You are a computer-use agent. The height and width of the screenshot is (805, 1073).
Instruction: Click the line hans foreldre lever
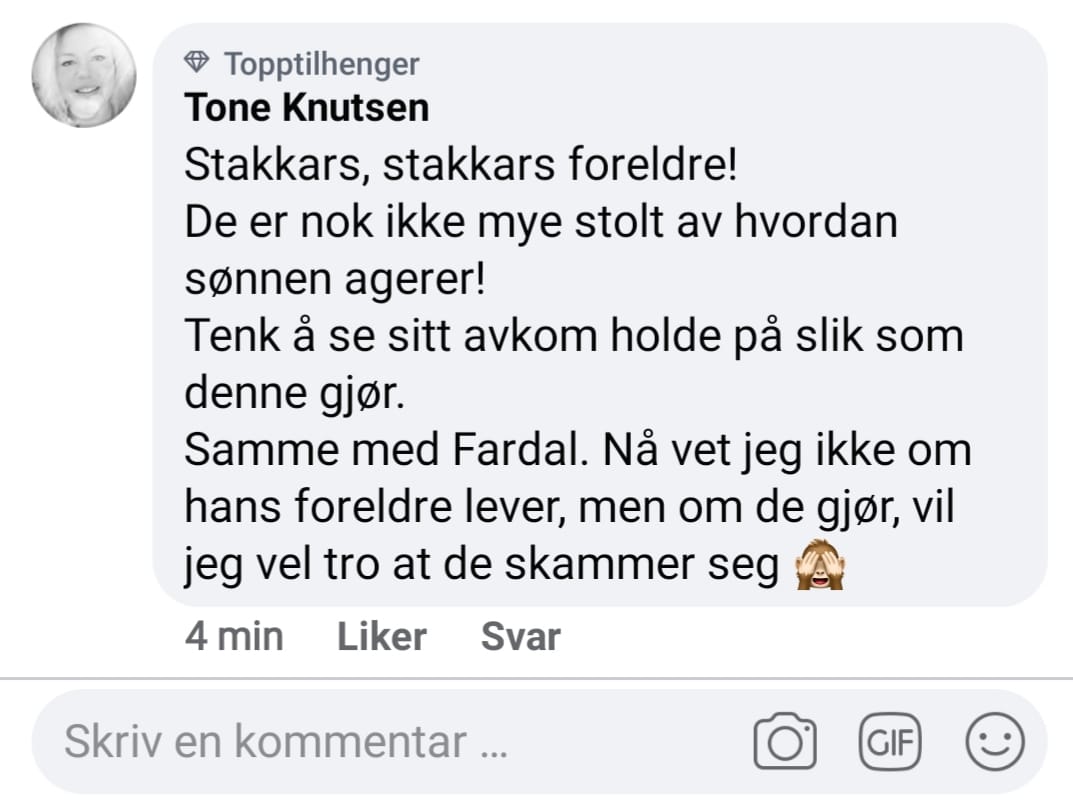pyautogui.click(x=569, y=508)
